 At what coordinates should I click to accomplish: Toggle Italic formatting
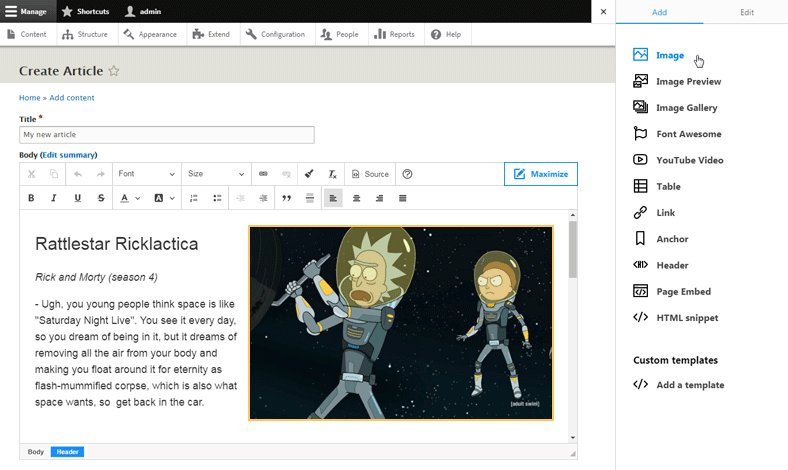(x=54, y=198)
